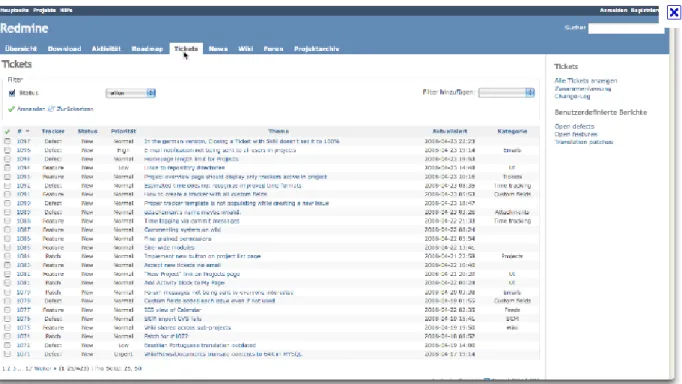Click into the Suche search field
This screenshot has width=682, height=384.
pyautogui.click(x=626, y=29)
